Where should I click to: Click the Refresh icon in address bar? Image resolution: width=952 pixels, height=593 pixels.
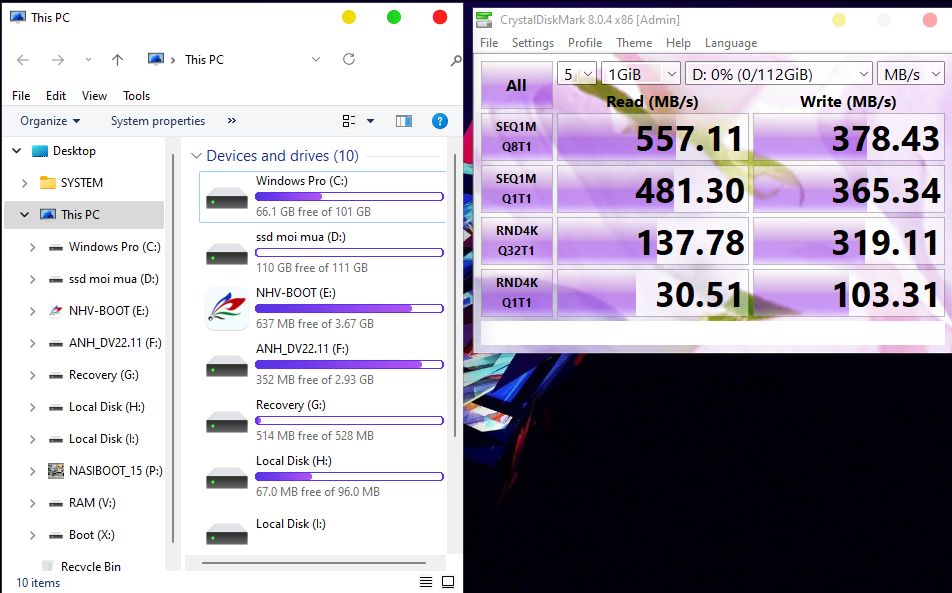click(349, 60)
